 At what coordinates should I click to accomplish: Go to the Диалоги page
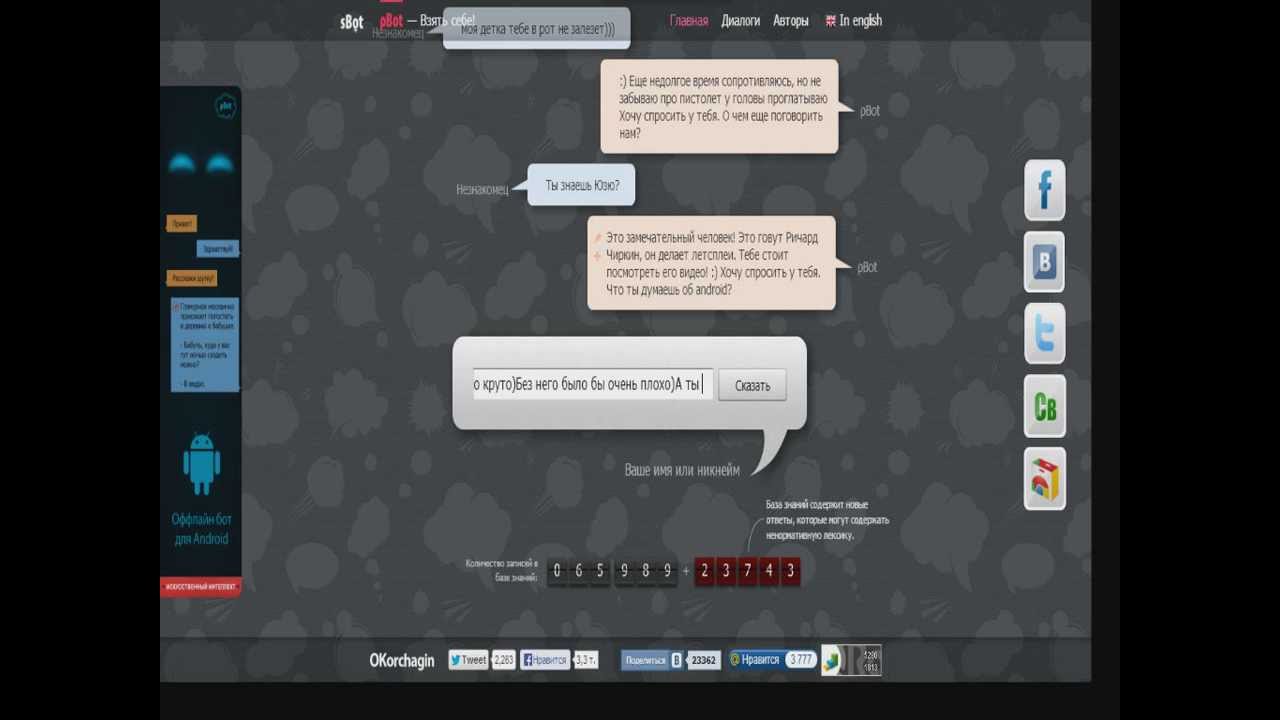(x=741, y=20)
